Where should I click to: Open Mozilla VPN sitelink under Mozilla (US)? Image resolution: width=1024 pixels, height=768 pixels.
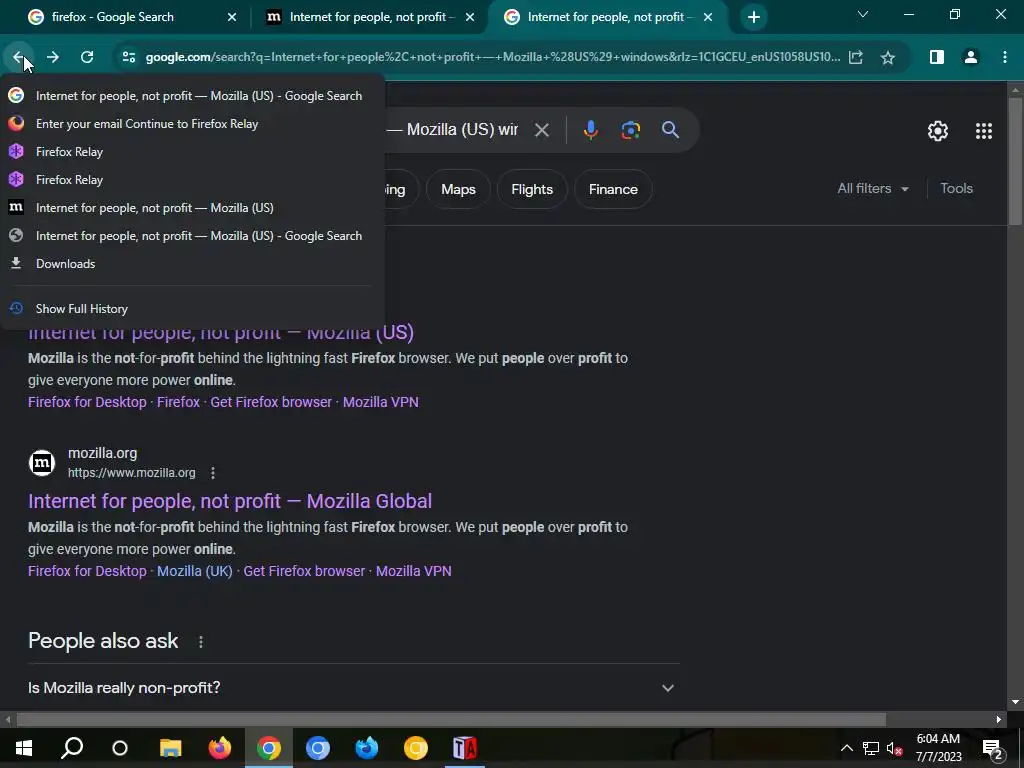point(381,402)
